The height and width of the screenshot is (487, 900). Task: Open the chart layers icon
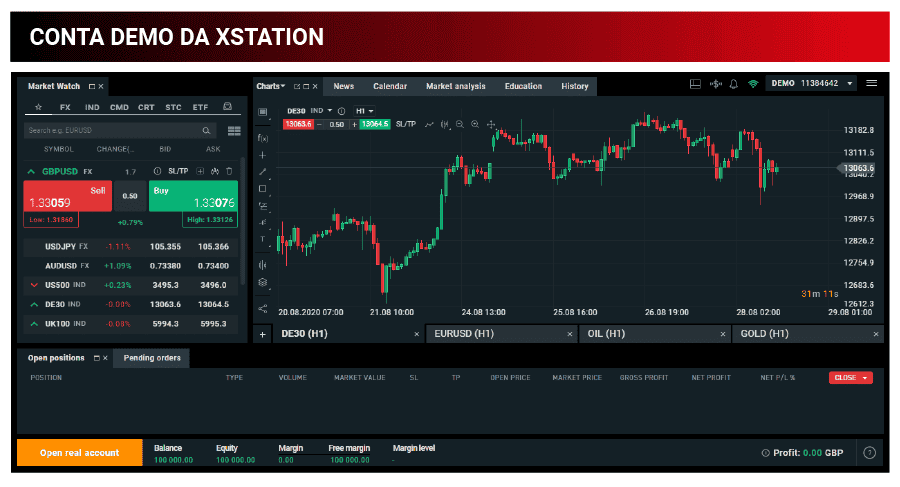(263, 282)
